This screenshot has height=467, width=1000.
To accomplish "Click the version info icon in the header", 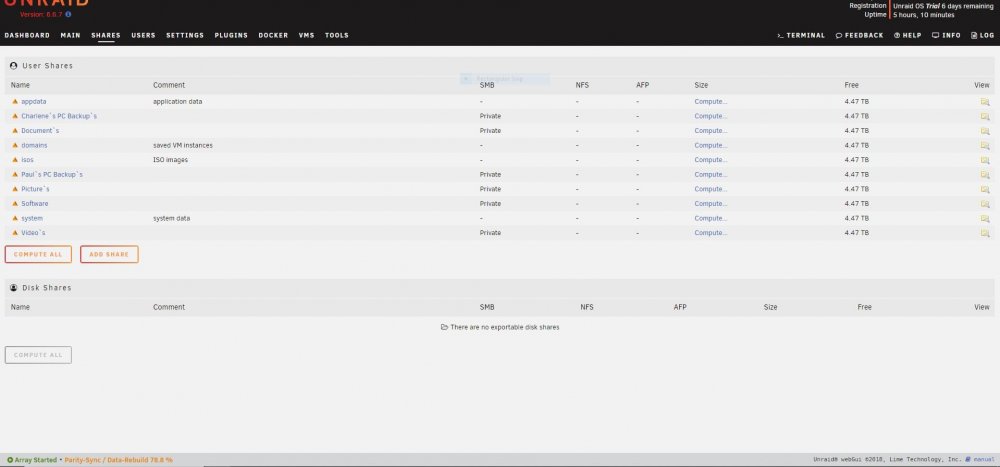I will tap(68, 14).
